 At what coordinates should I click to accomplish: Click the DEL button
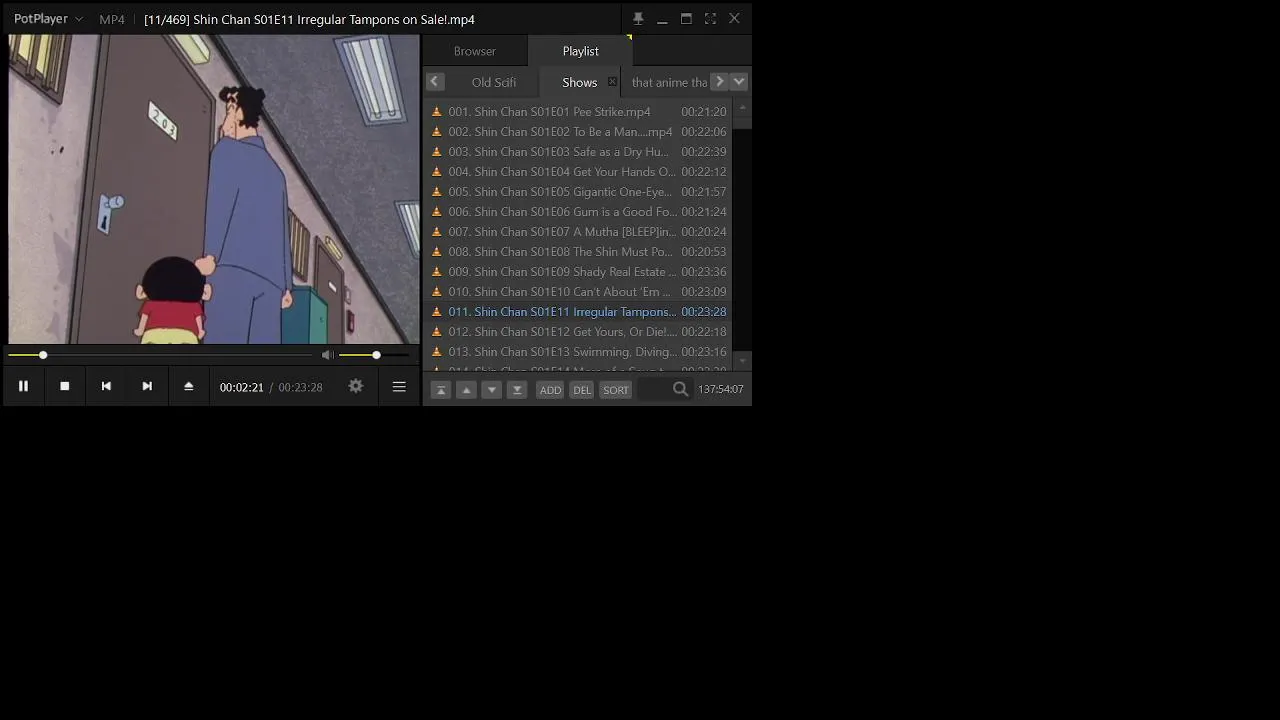[582, 390]
